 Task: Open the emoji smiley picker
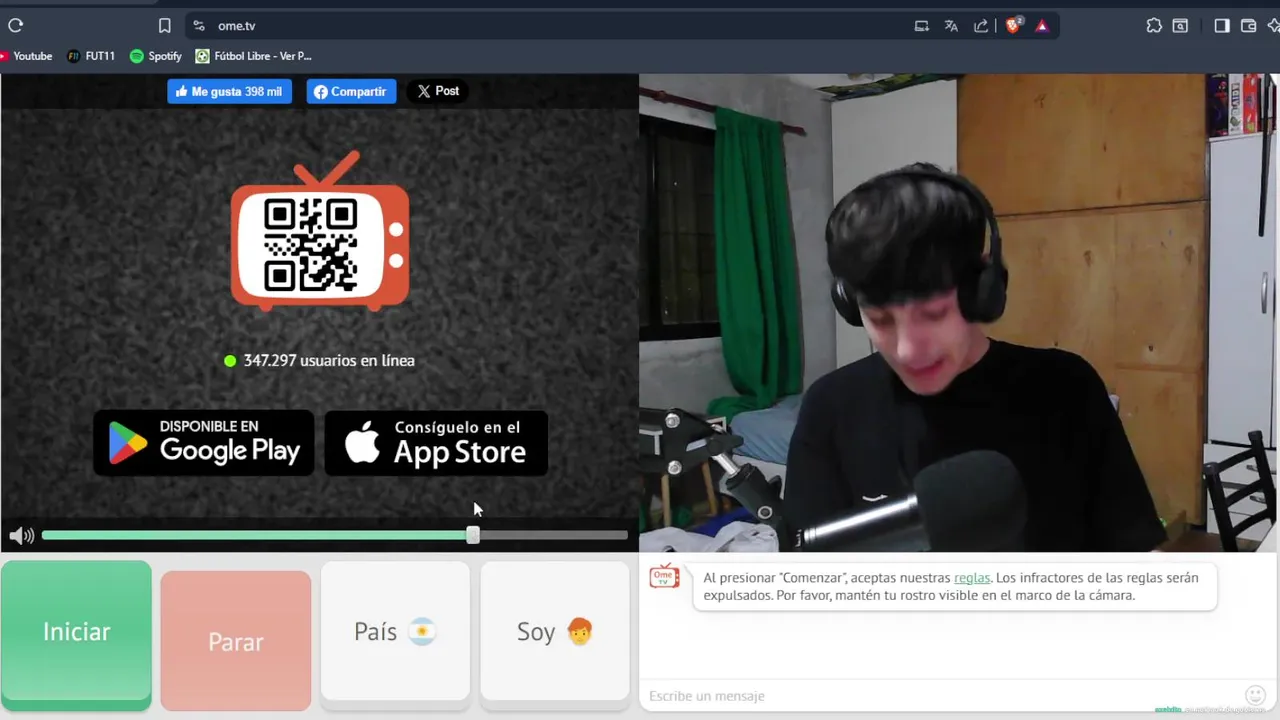[1256, 695]
